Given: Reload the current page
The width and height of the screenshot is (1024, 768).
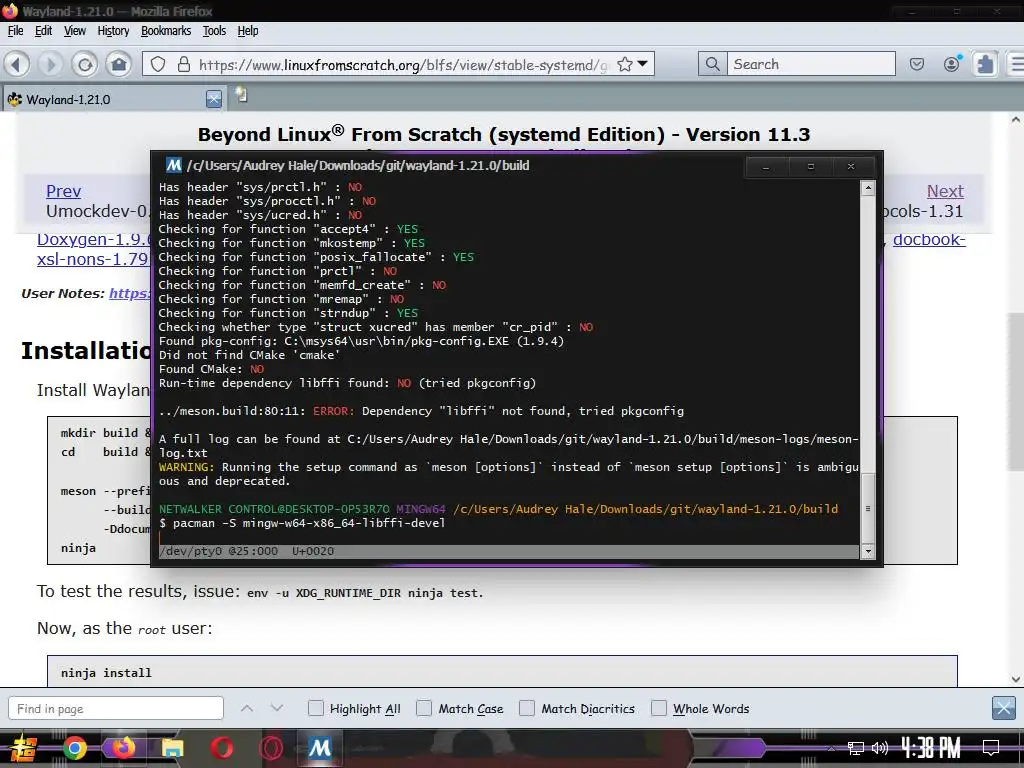Looking at the screenshot, I should [84, 64].
